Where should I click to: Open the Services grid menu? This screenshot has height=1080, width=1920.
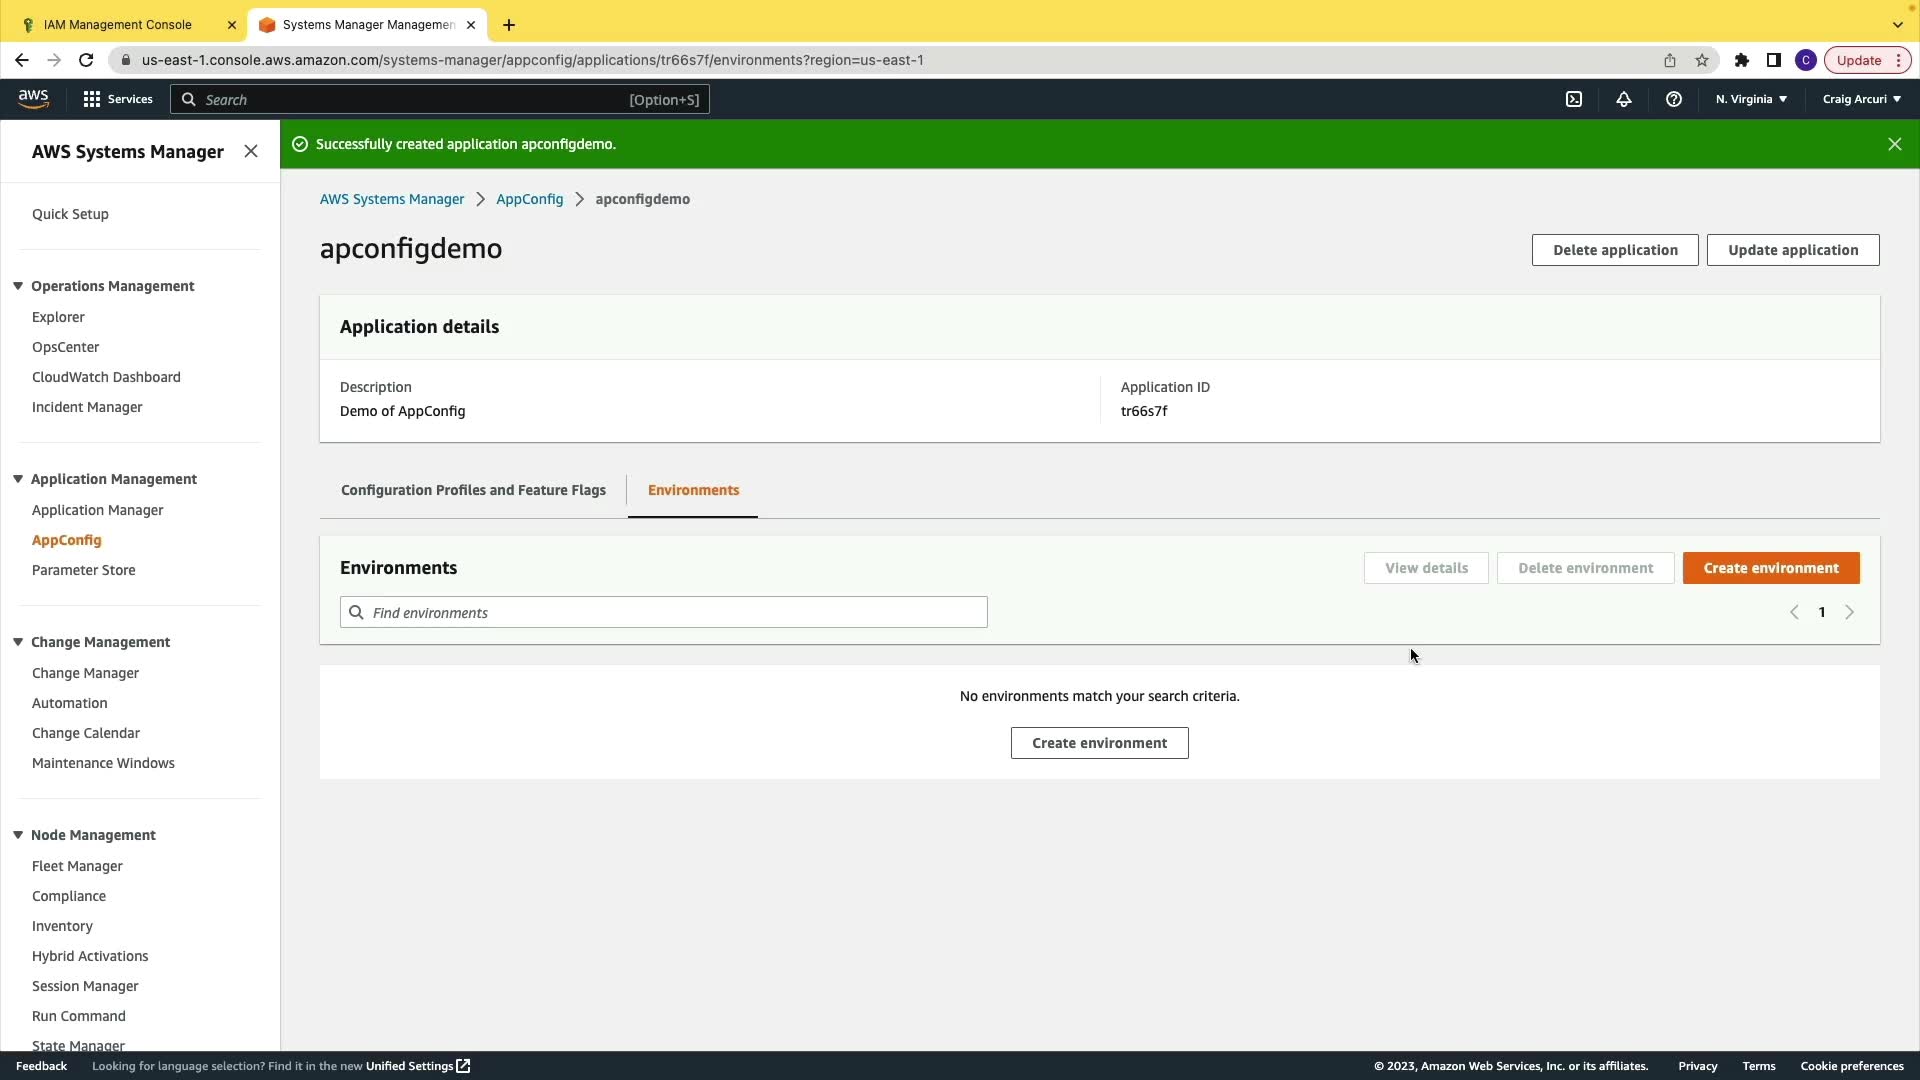(117, 99)
